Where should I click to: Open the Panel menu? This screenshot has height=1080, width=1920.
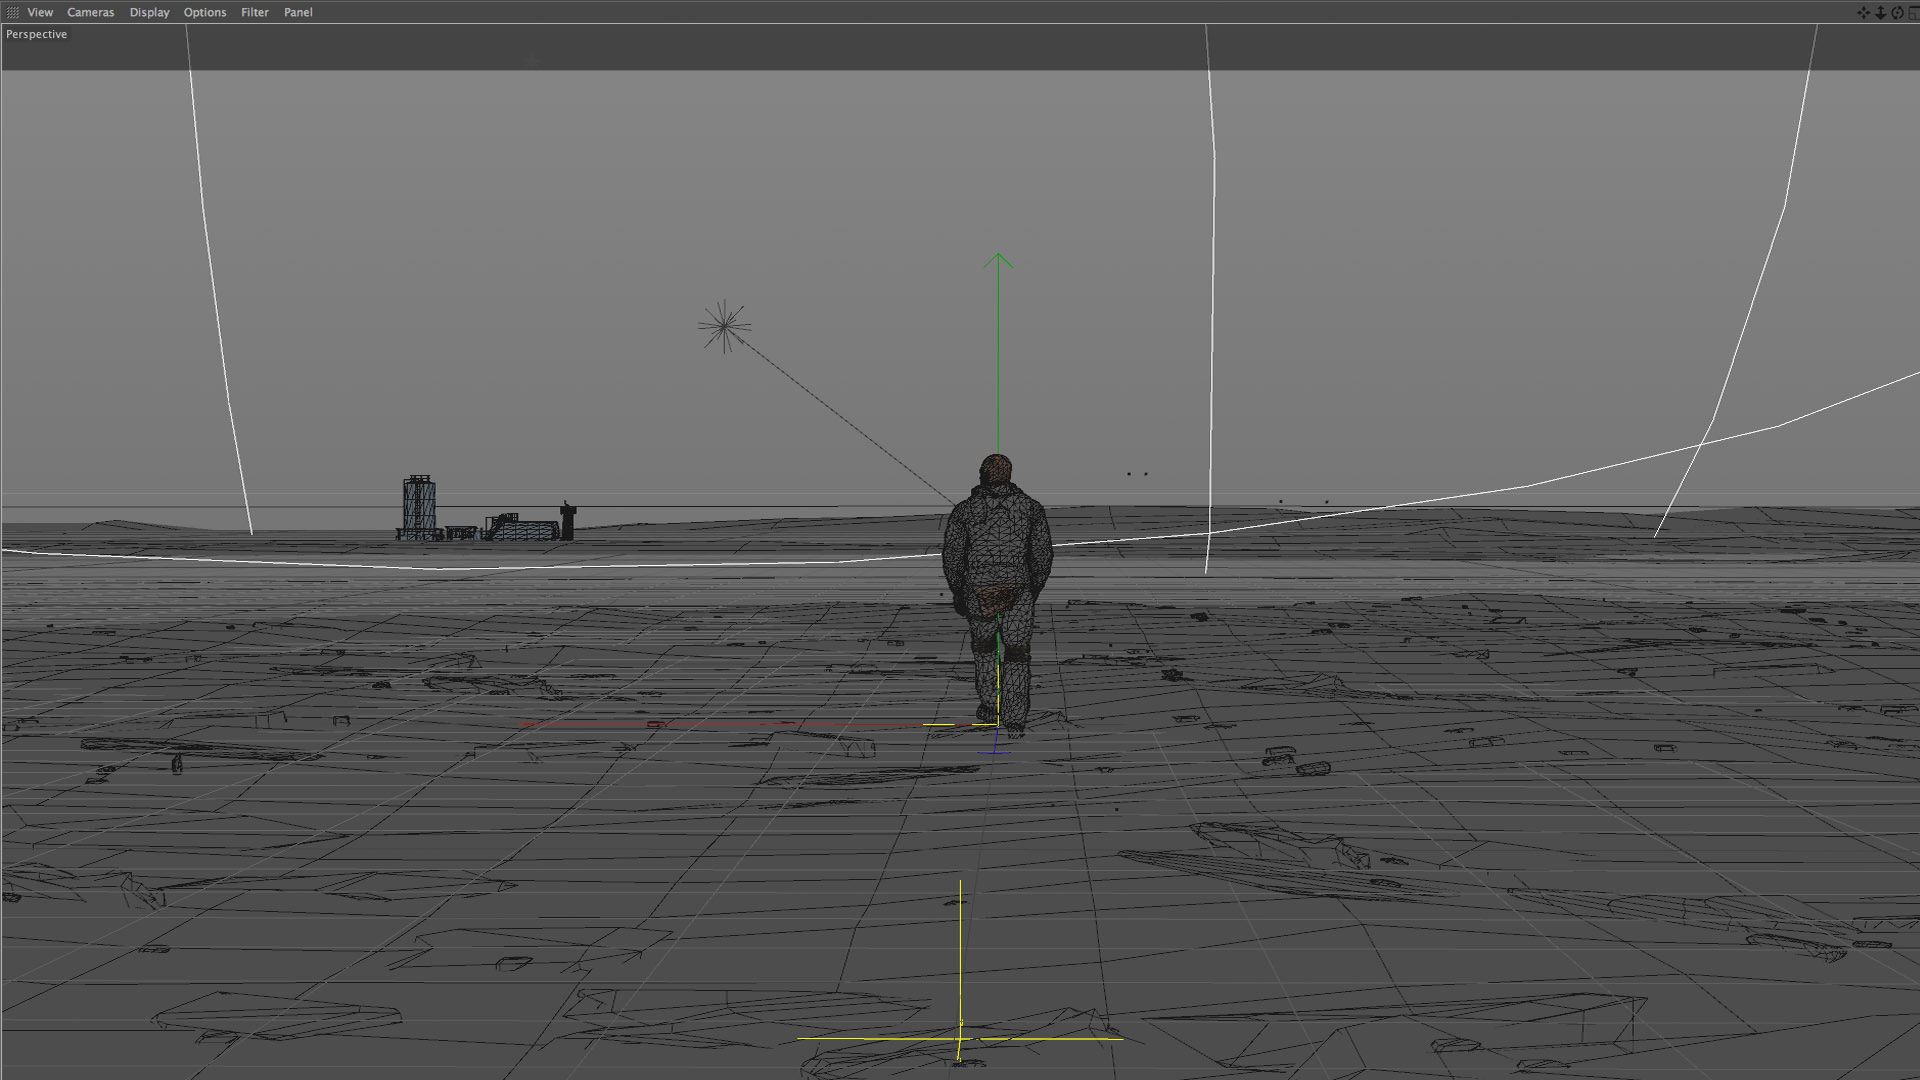click(x=298, y=13)
